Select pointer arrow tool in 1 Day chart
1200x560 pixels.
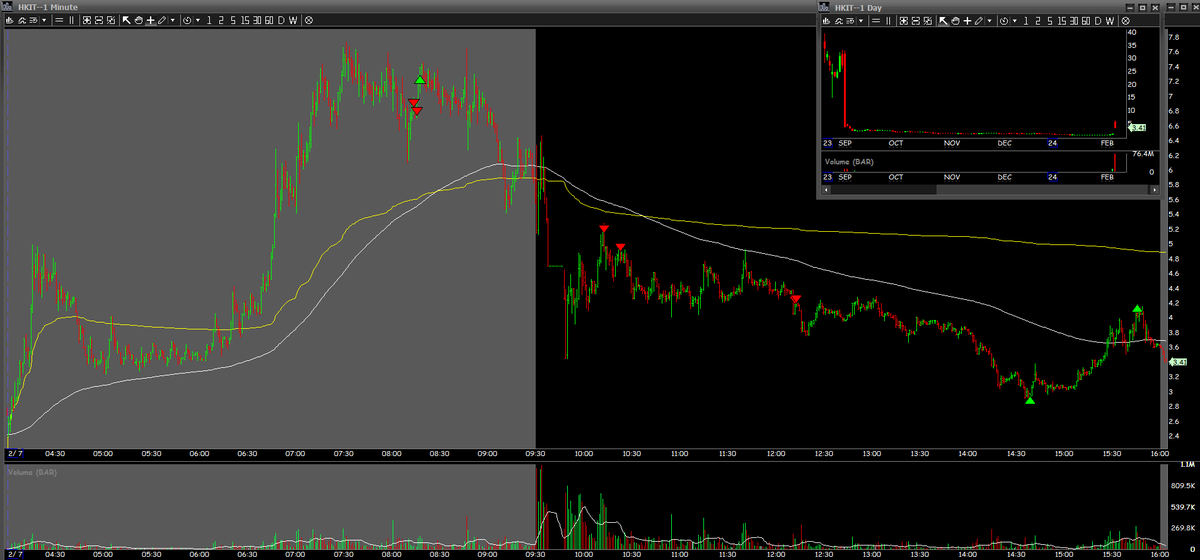pos(943,20)
